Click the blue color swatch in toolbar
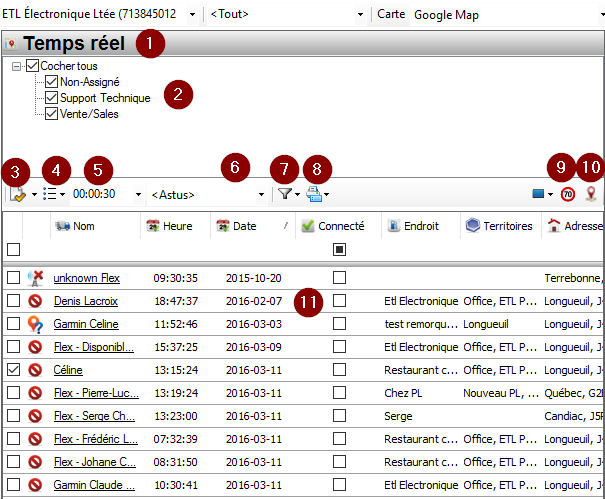 (x=538, y=194)
